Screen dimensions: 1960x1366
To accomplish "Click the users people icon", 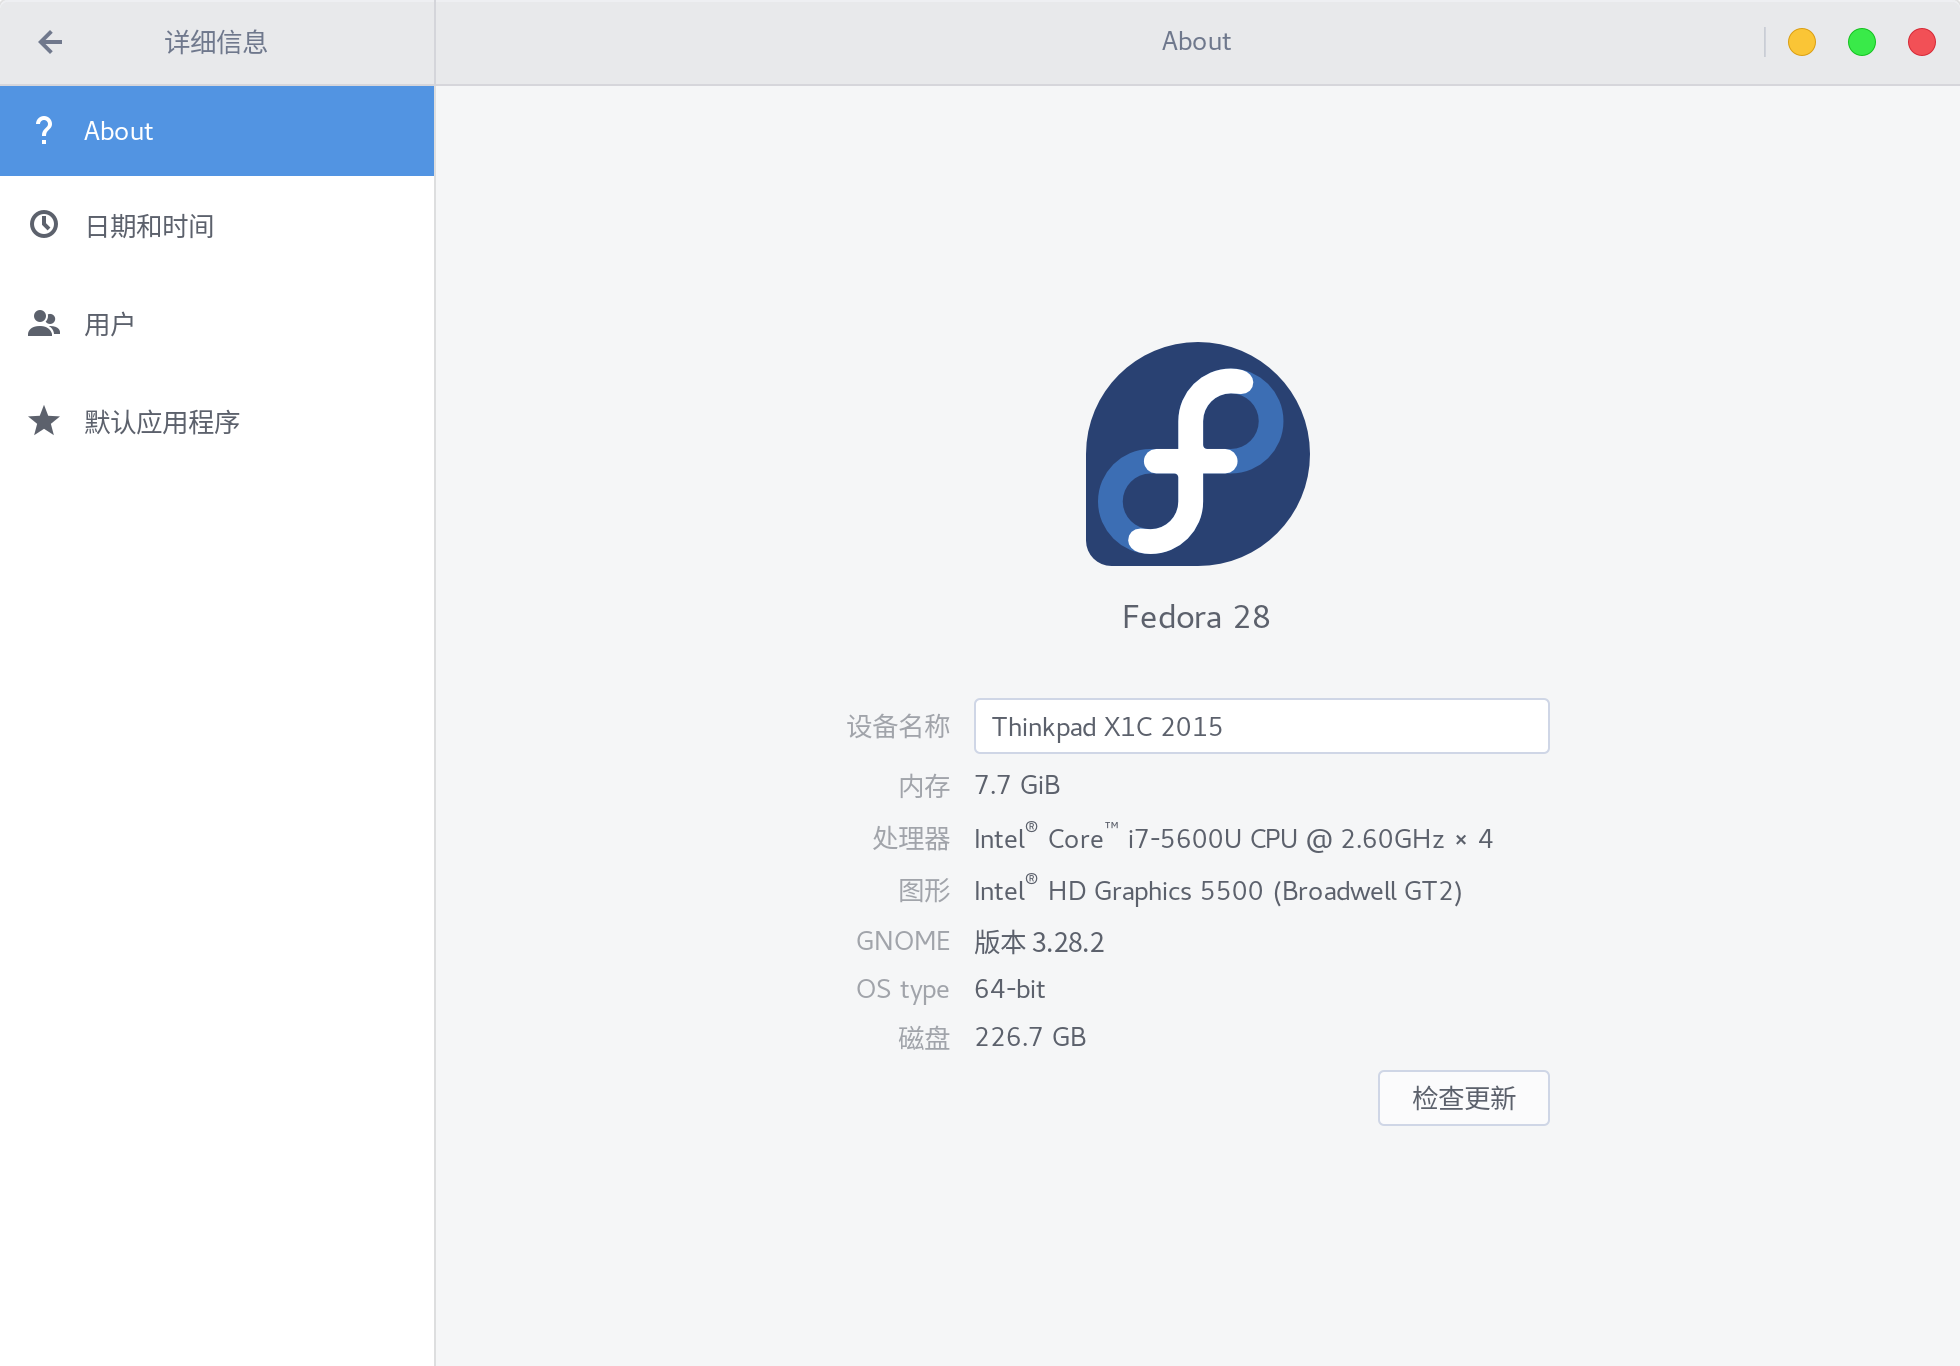I will 44,323.
